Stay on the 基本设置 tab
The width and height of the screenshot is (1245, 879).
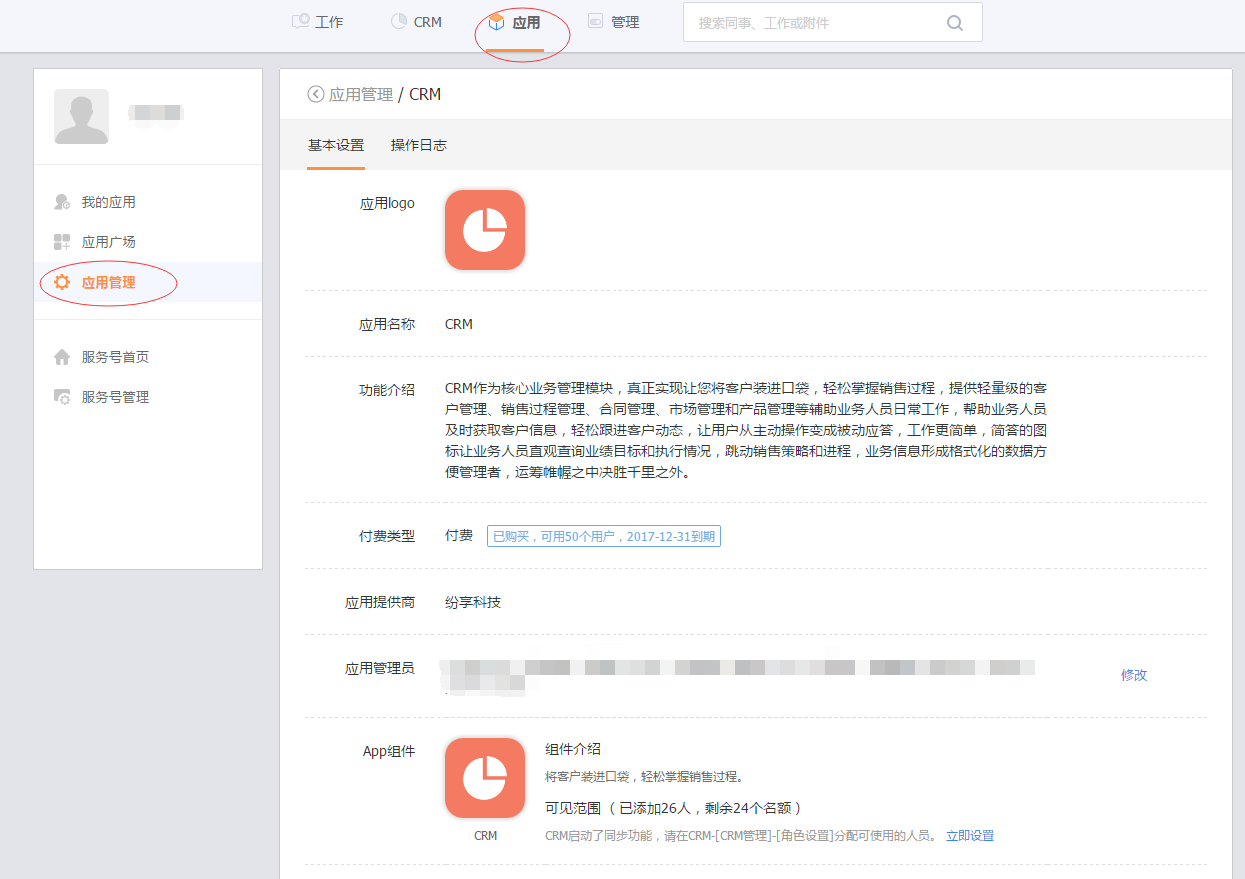334,145
